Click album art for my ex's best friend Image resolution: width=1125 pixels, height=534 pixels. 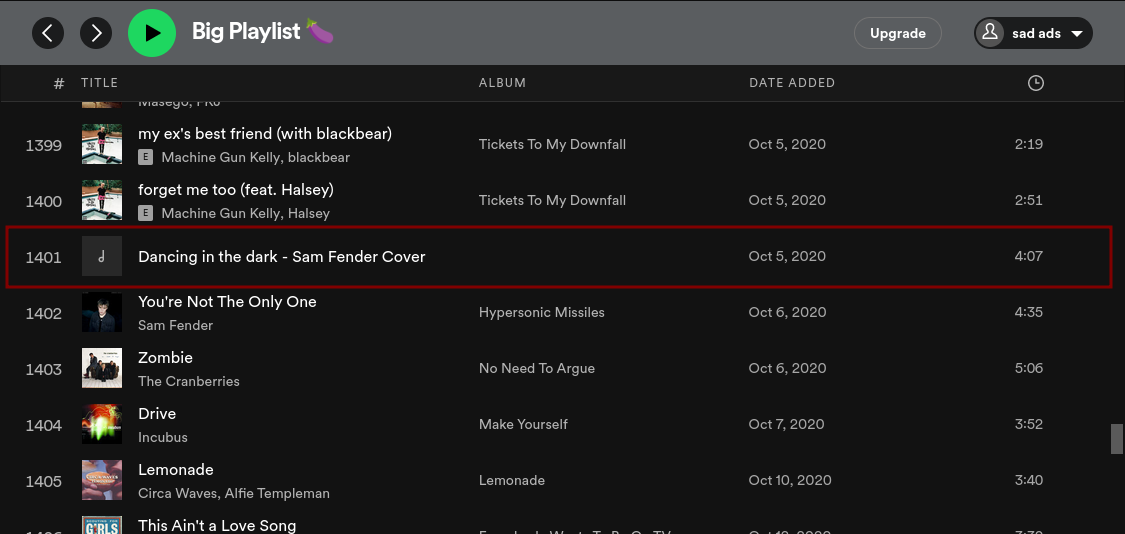pyautogui.click(x=102, y=144)
